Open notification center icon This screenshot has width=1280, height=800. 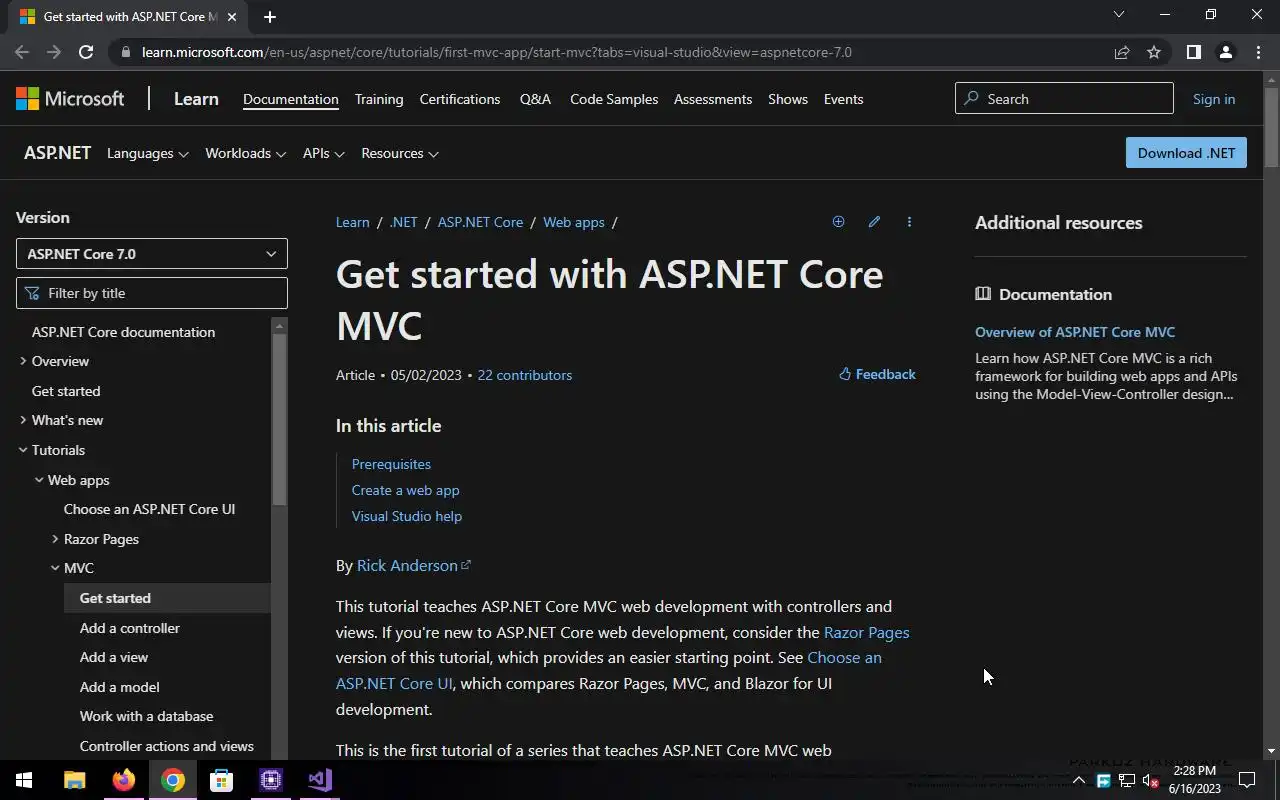coord(1247,780)
